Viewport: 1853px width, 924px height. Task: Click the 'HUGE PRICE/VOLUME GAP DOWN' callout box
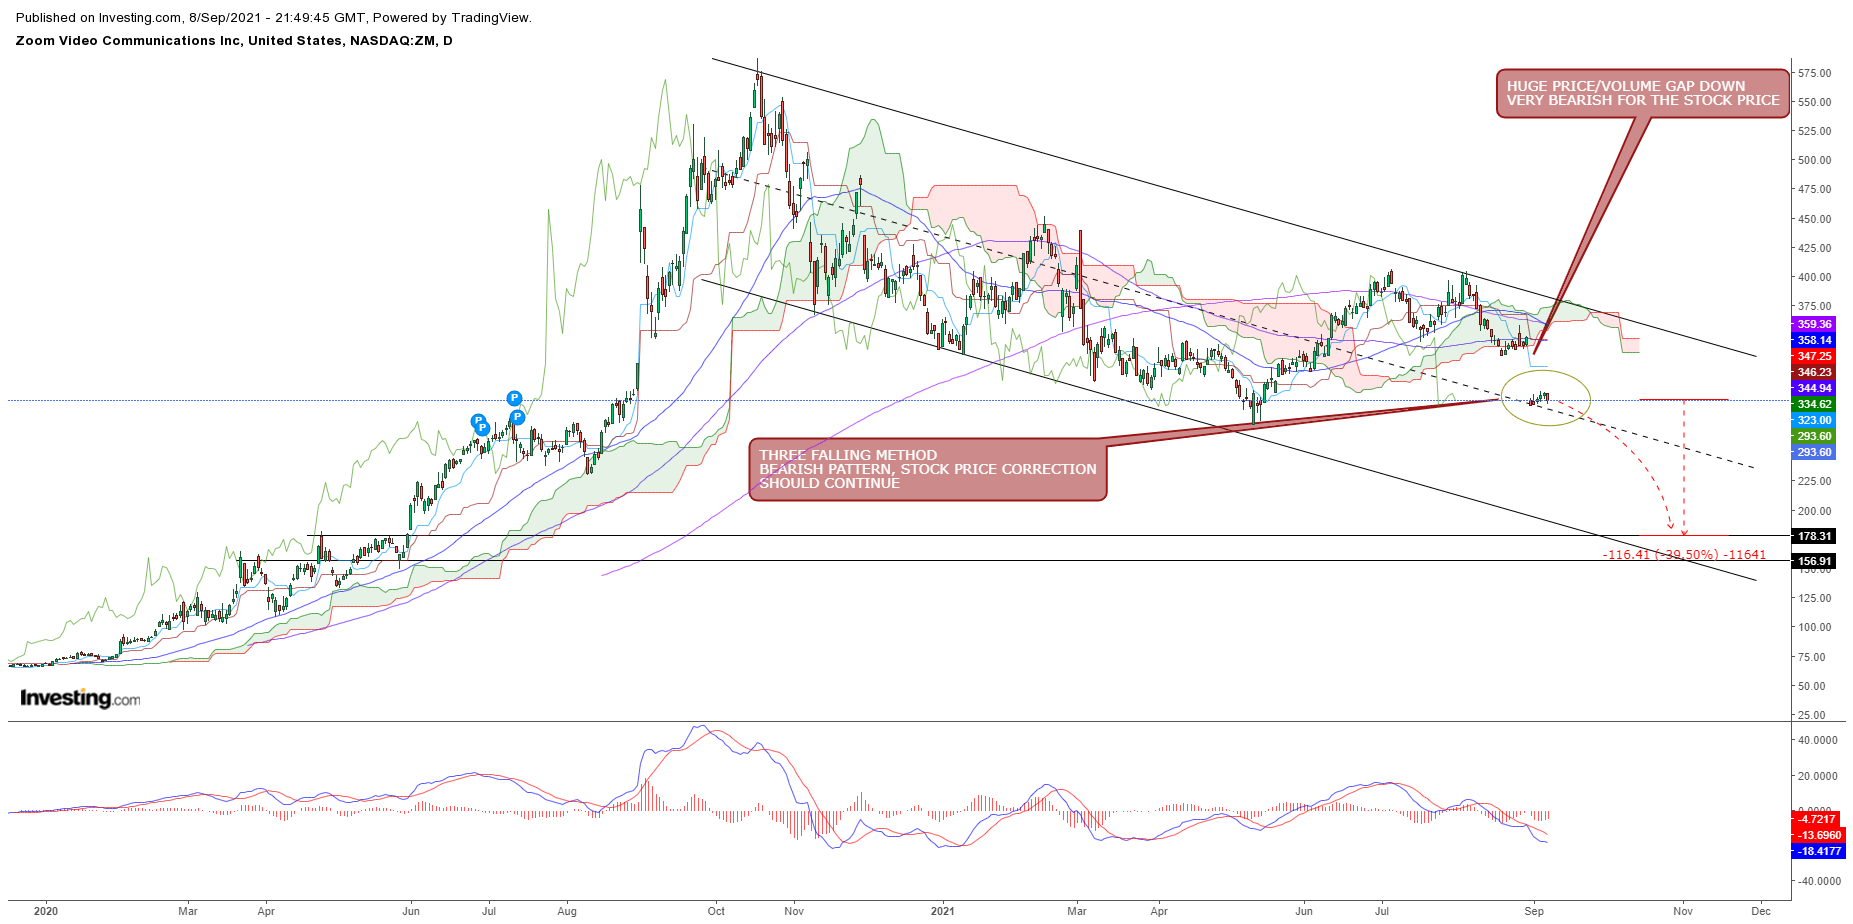[x=1642, y=94]
